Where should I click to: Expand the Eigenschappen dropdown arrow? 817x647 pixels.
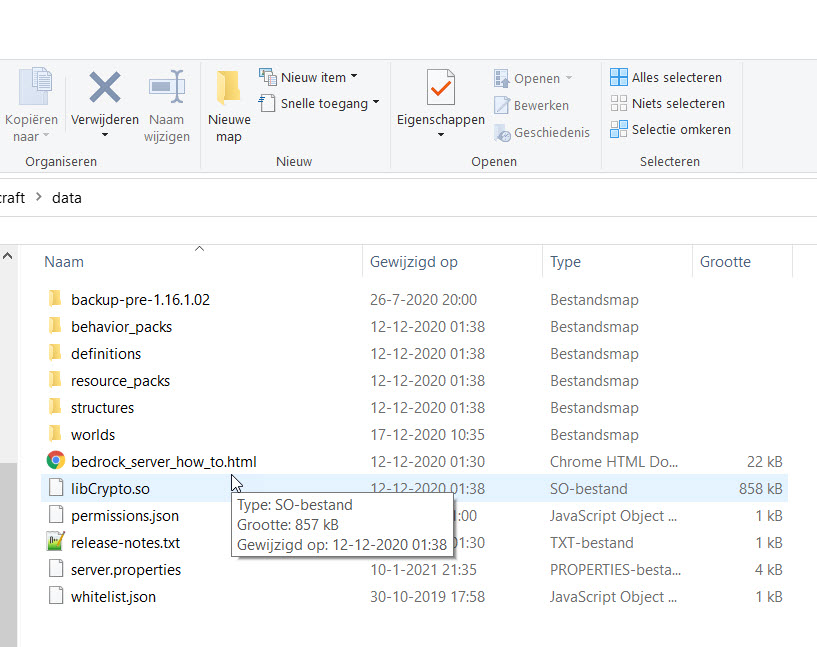point(441,135)
